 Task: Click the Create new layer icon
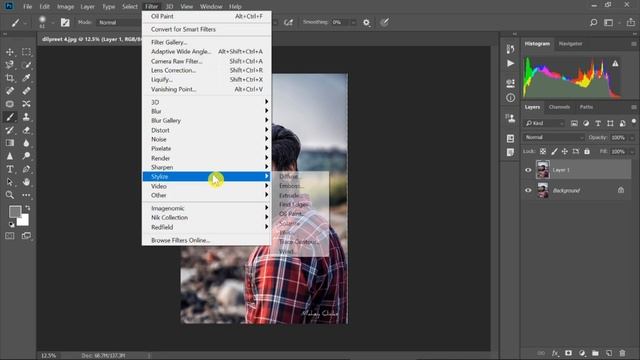click(609, 353)
